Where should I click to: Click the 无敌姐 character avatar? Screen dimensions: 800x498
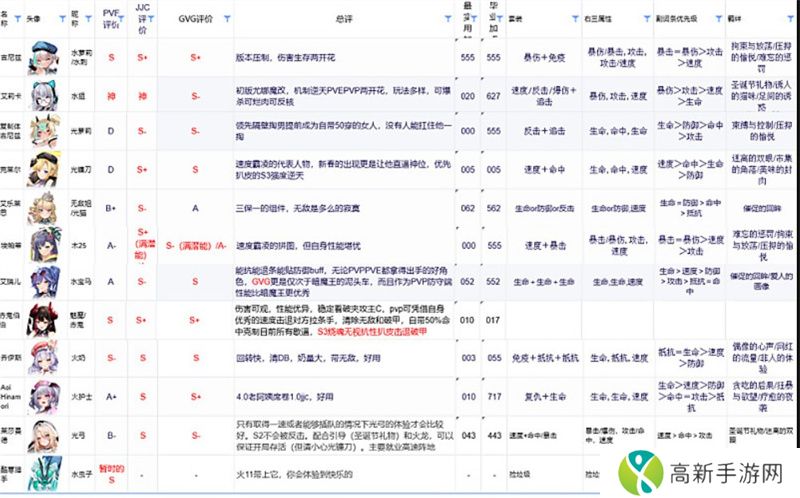[45, 208]
